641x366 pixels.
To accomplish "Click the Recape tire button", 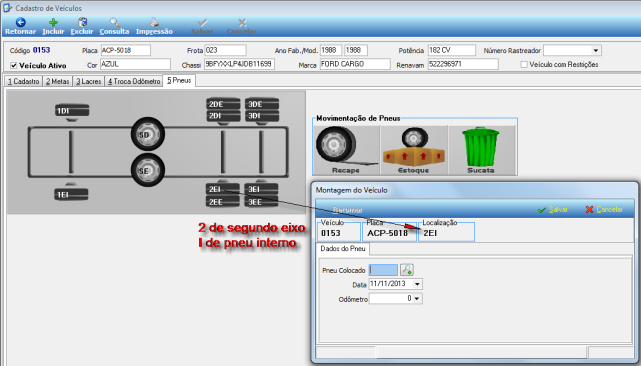I will point(346,150).
